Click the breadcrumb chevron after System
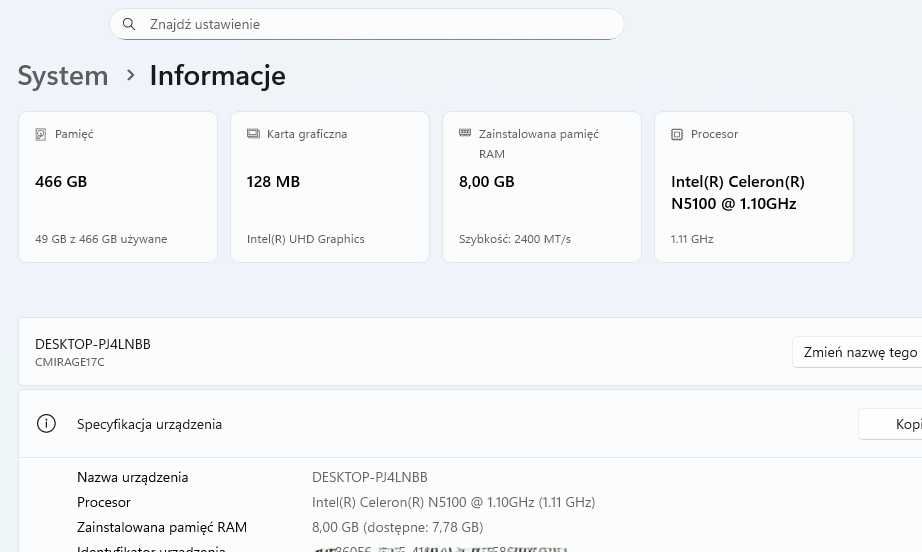The height and width of the screenshot is (552, 922). [x=131, y=75]
